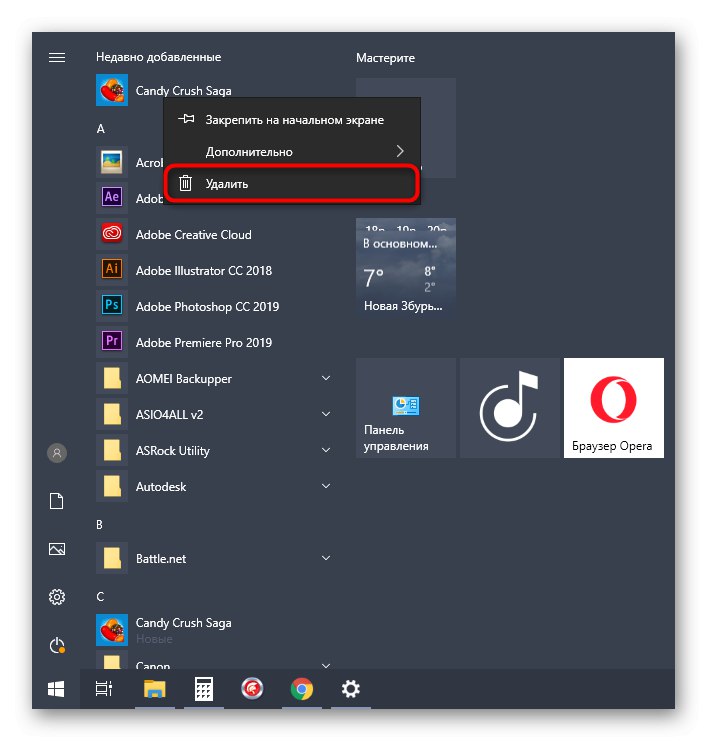Open the Панель управления tile

405,407
